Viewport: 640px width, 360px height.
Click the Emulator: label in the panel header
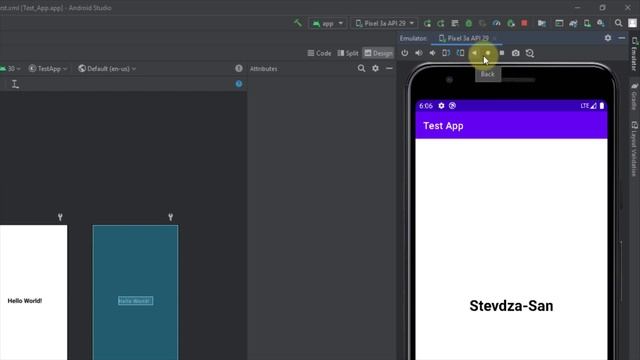tap(413, 38)
